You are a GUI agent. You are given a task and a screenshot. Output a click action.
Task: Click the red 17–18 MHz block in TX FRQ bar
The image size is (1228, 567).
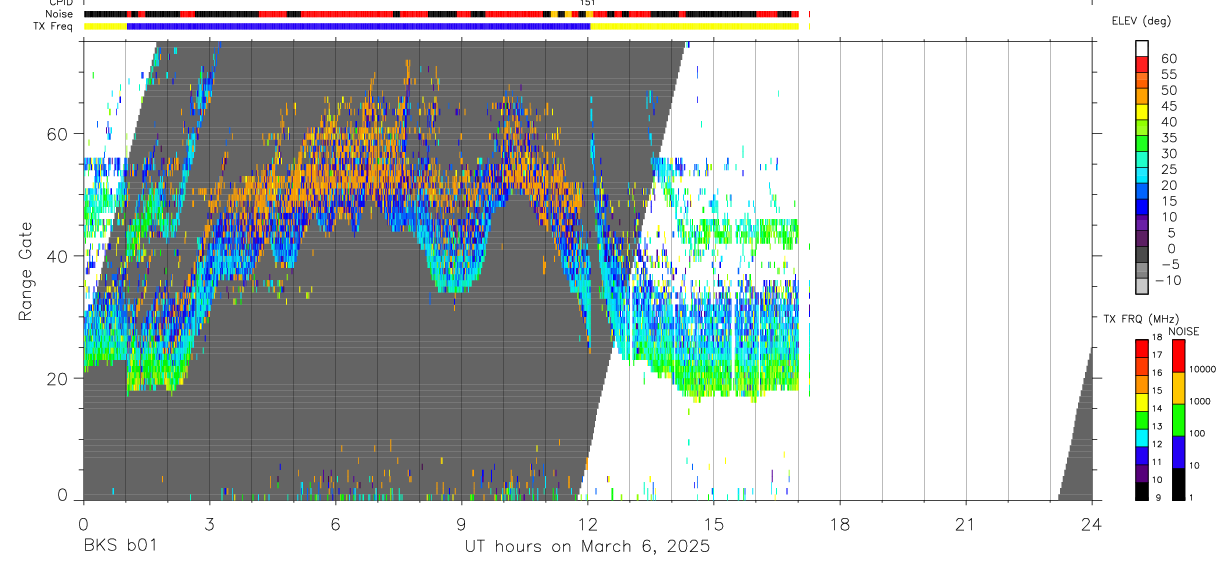click(1142, 348)
